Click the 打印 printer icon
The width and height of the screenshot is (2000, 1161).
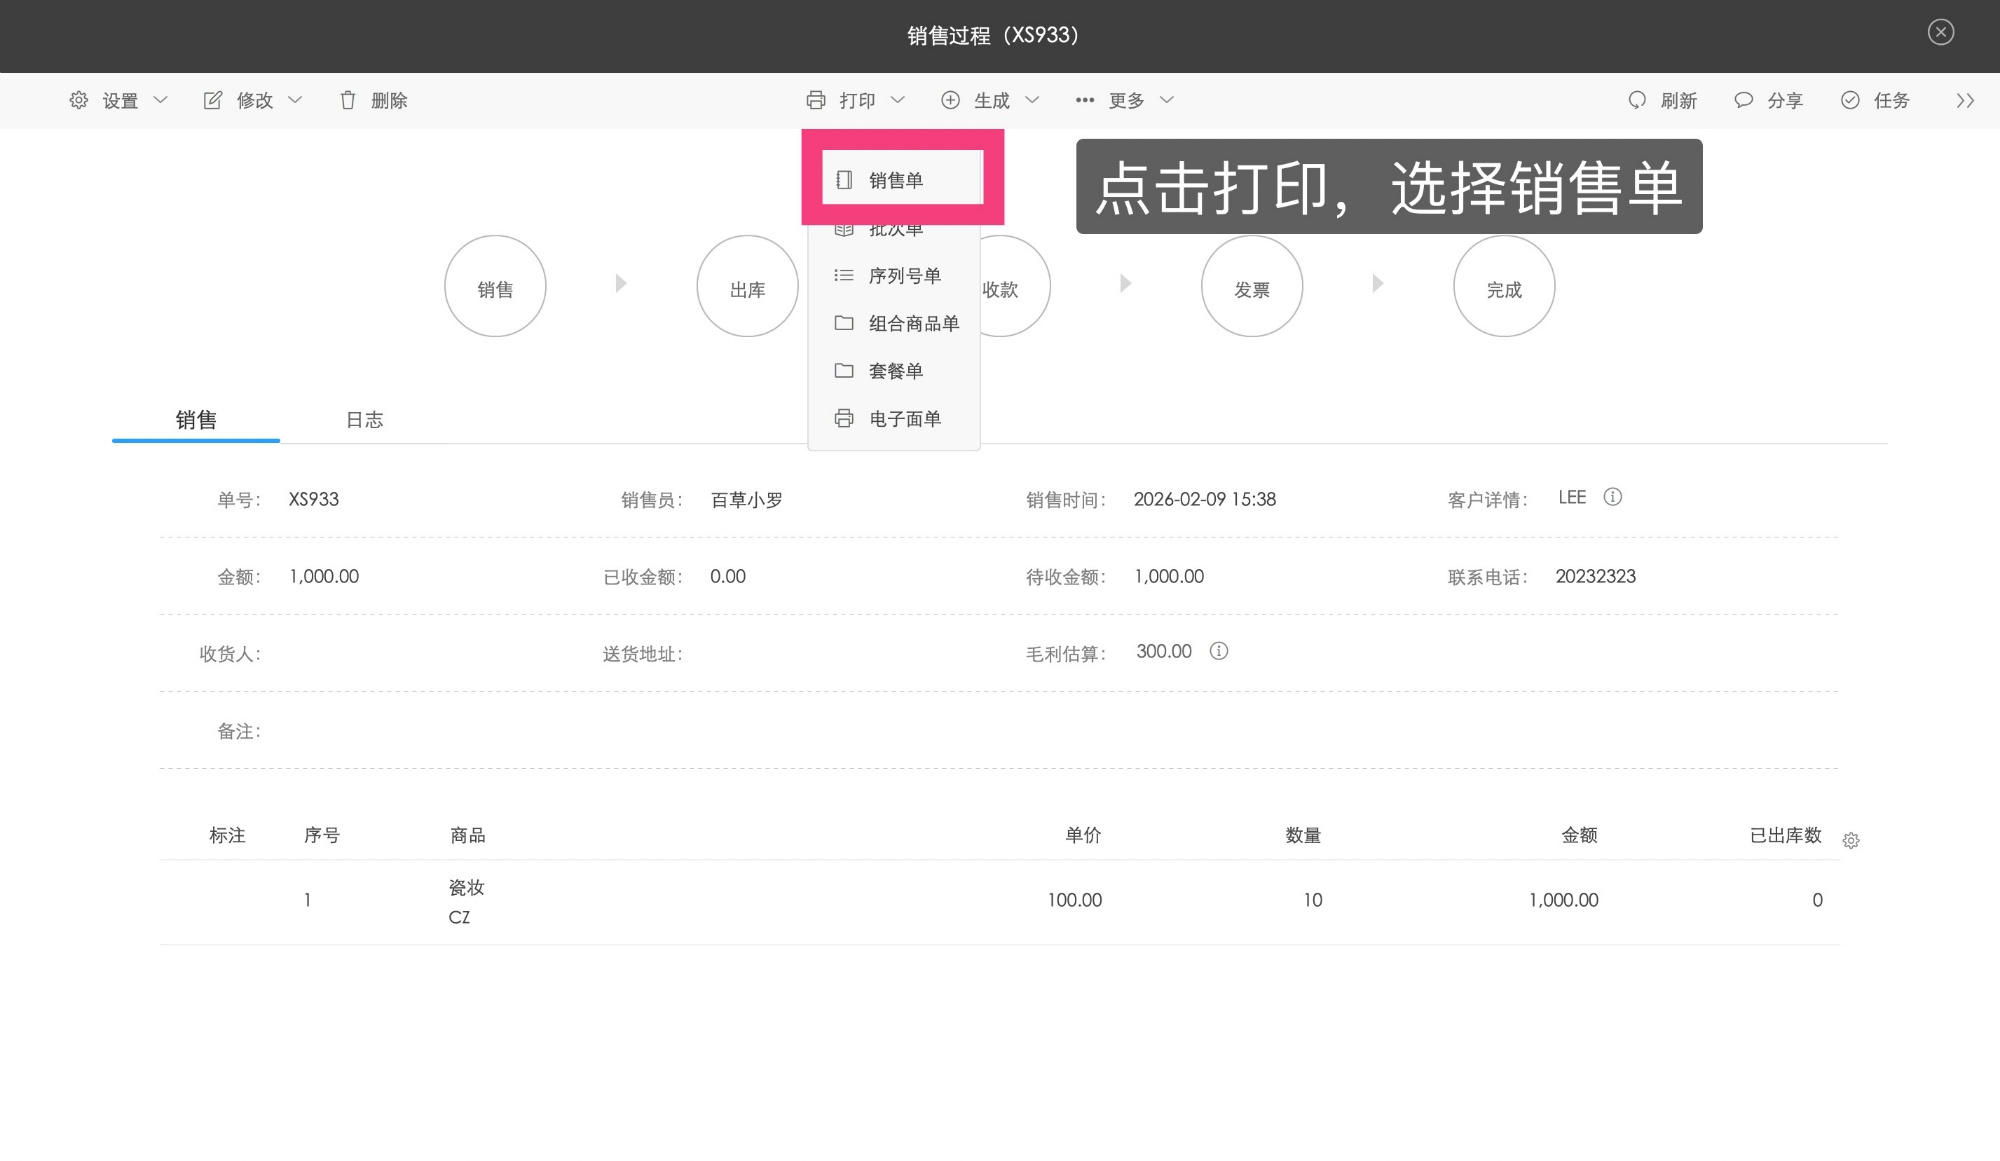click(816, 100)
